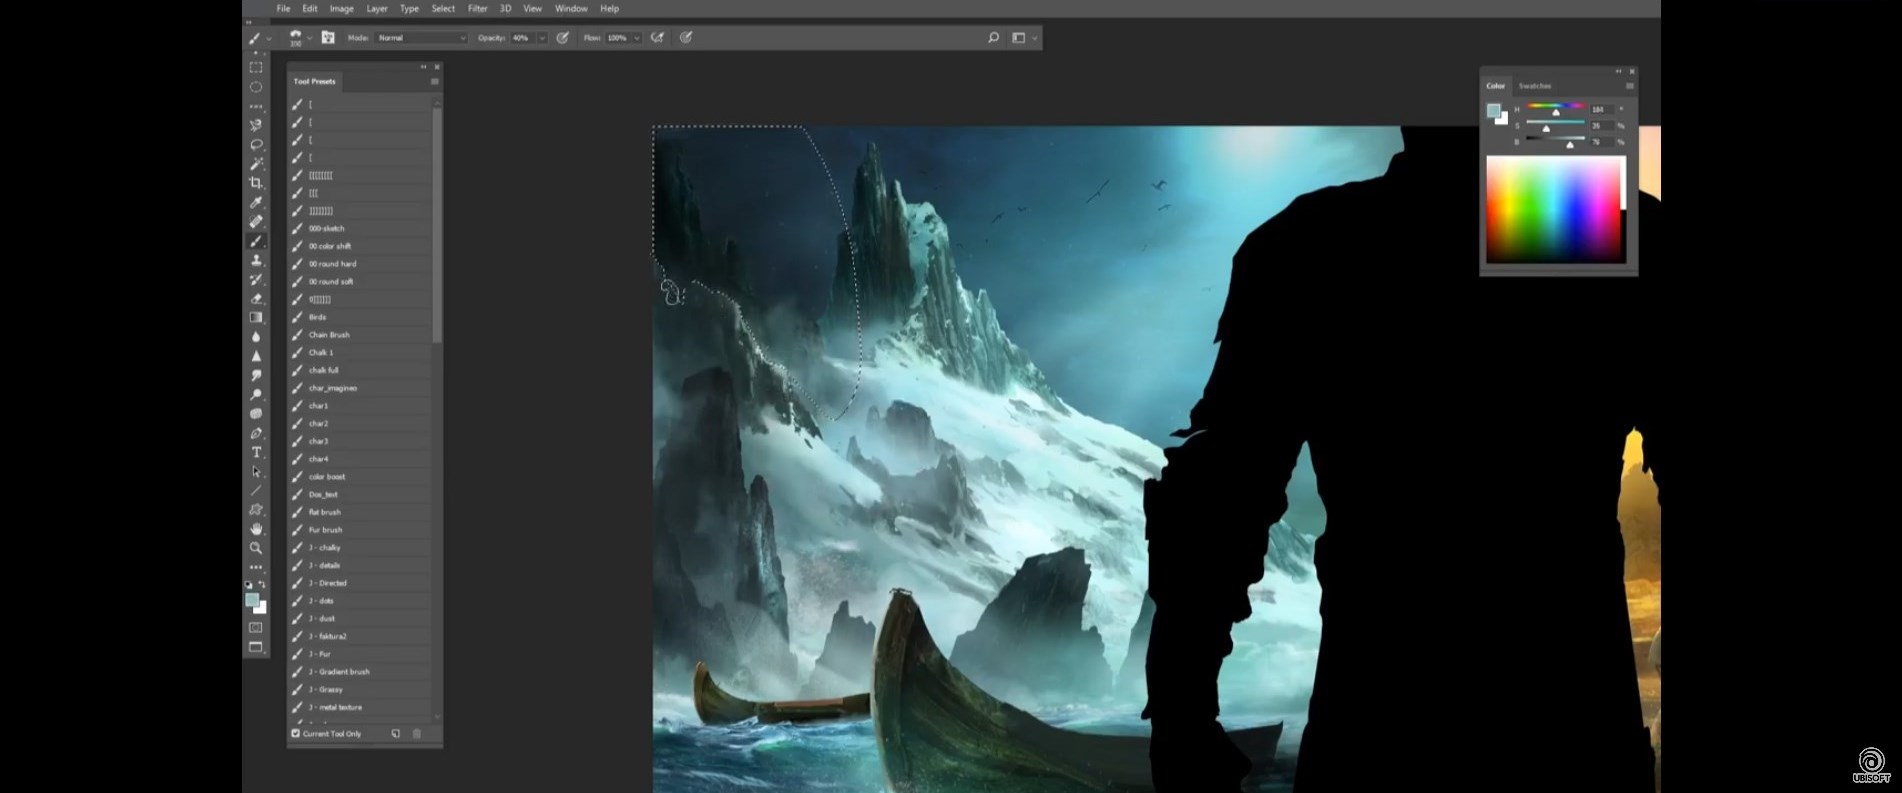Image resolution: width=1902 pixels, height=793 pixels.
Task: Swap foreground and background colors
Action: pyautogui.click(x=262, y=584)
